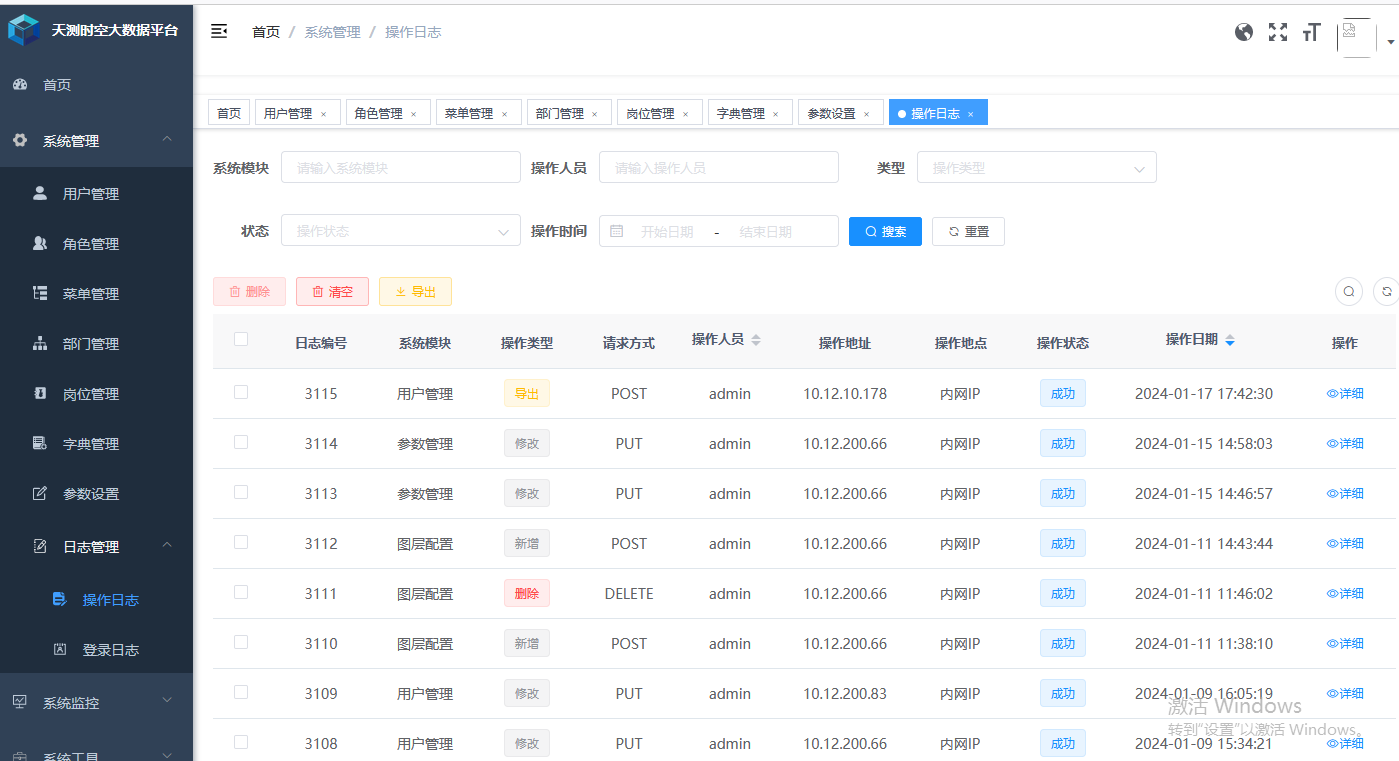
Task: Collapse the sidebar with the hamburger icon
Action: coord(218,31)
